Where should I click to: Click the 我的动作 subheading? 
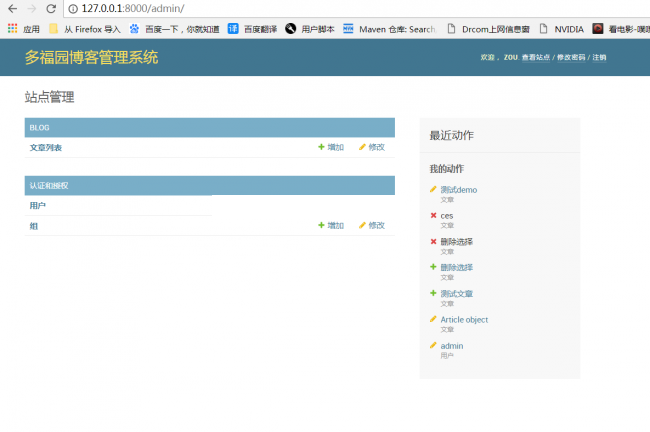[x=446, y=169]
